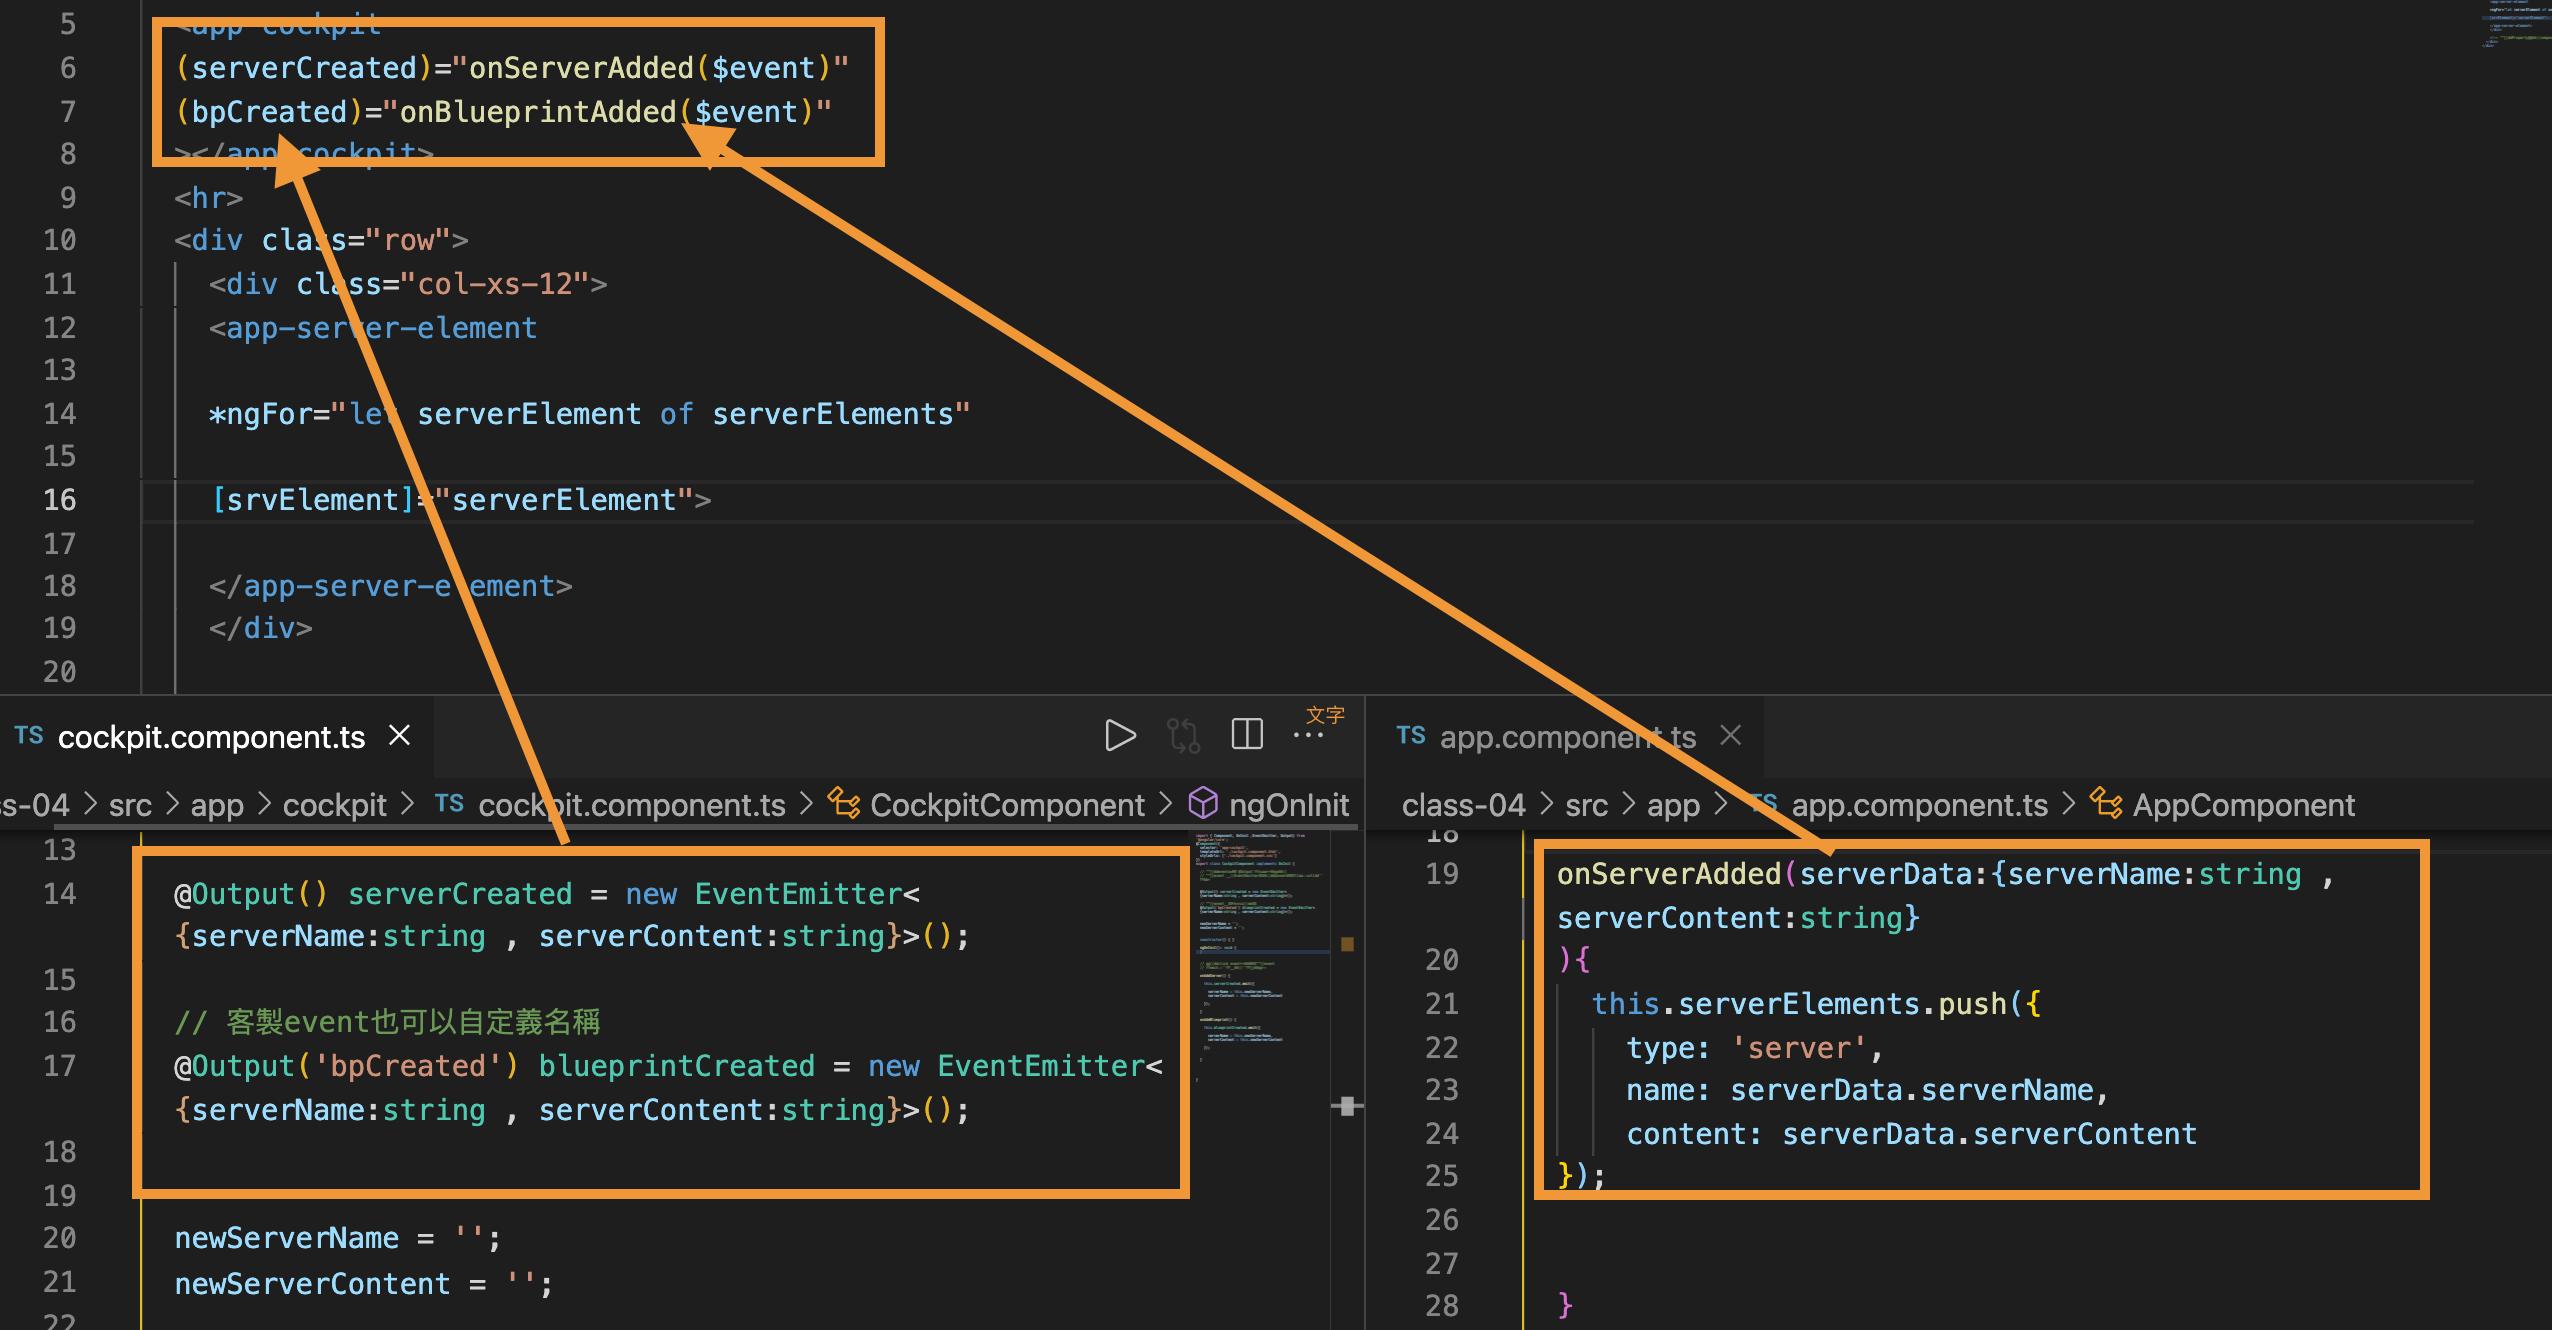
Task: Click the ngOnInit cube symbol icon
Action: [x=1203, y=803]
